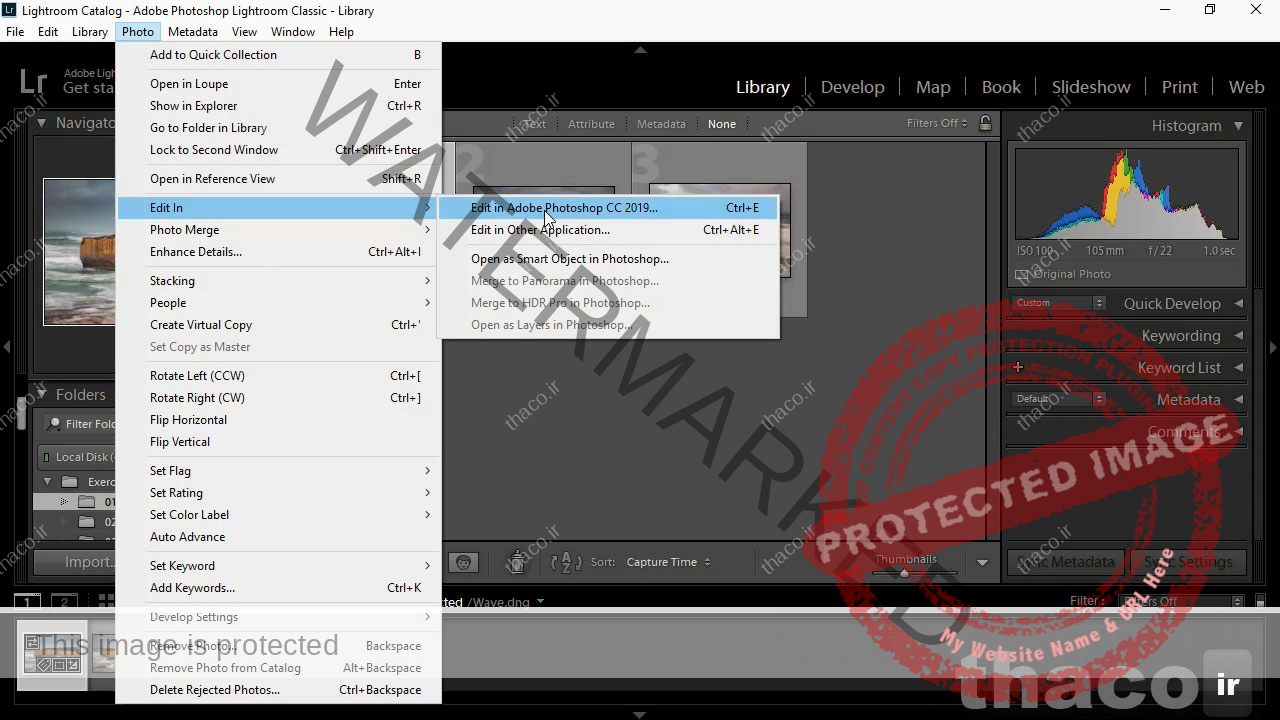Open the Wave.dng filmstrip source dropdown
1280x720 pixels.
540,602
